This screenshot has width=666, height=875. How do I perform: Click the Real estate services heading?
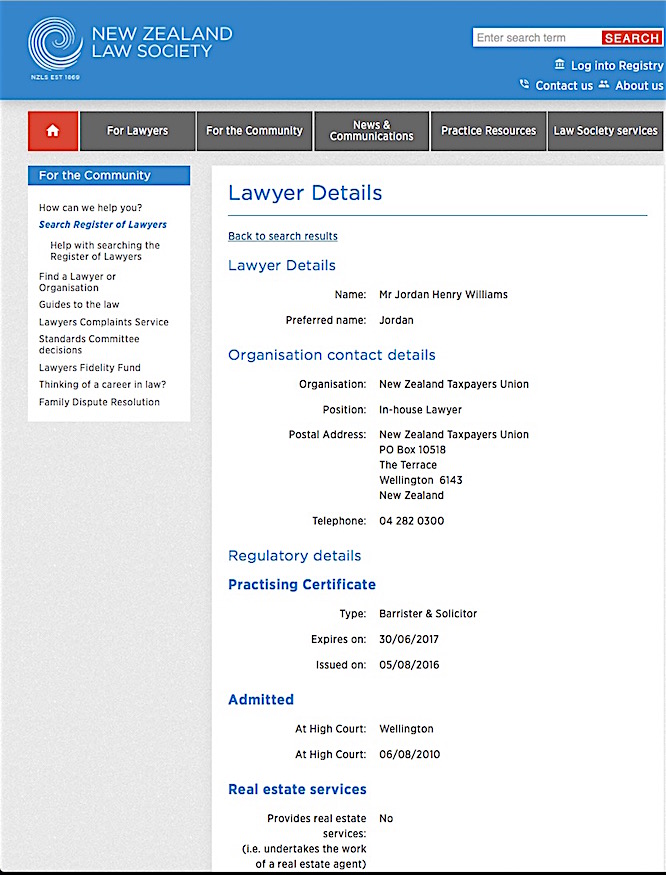point(297,790)
